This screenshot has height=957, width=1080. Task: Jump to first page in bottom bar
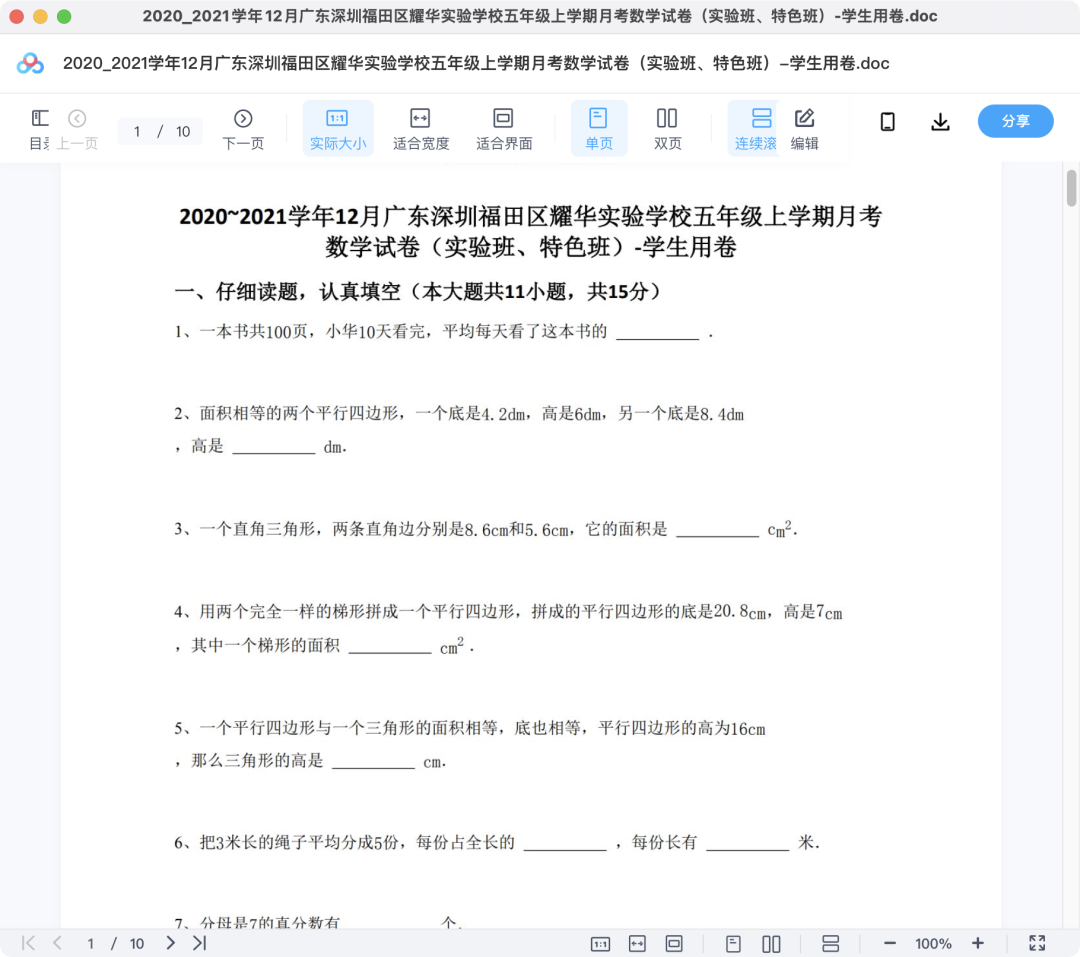click(x=28, y=943)
